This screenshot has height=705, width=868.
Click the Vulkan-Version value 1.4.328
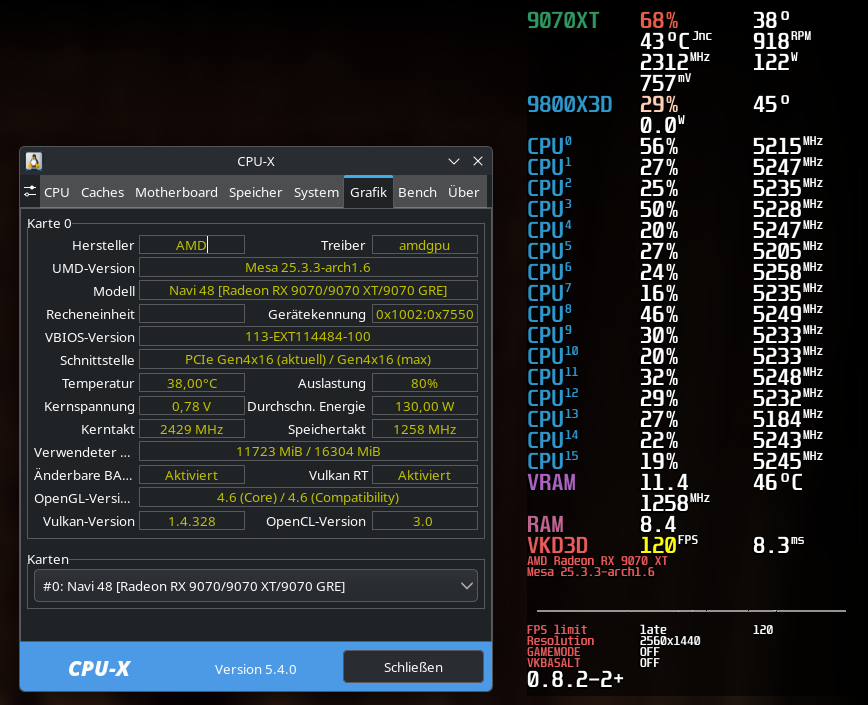coord(192,521)
